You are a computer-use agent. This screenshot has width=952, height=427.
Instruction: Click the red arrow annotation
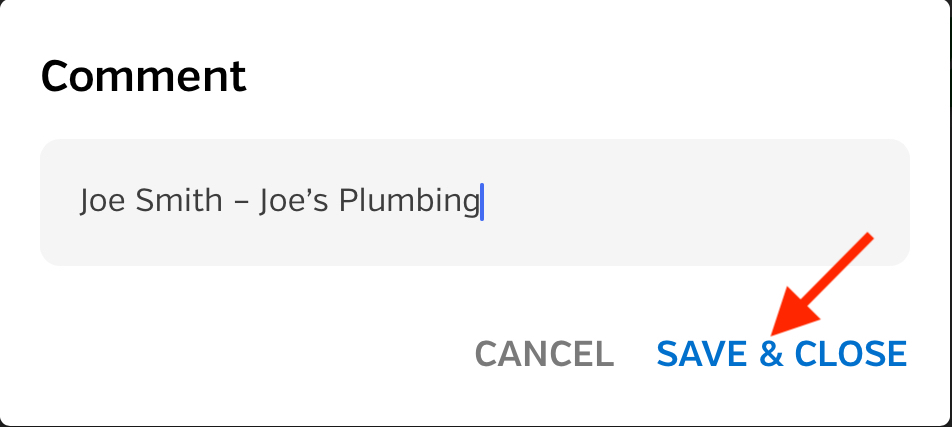[822, 284]
